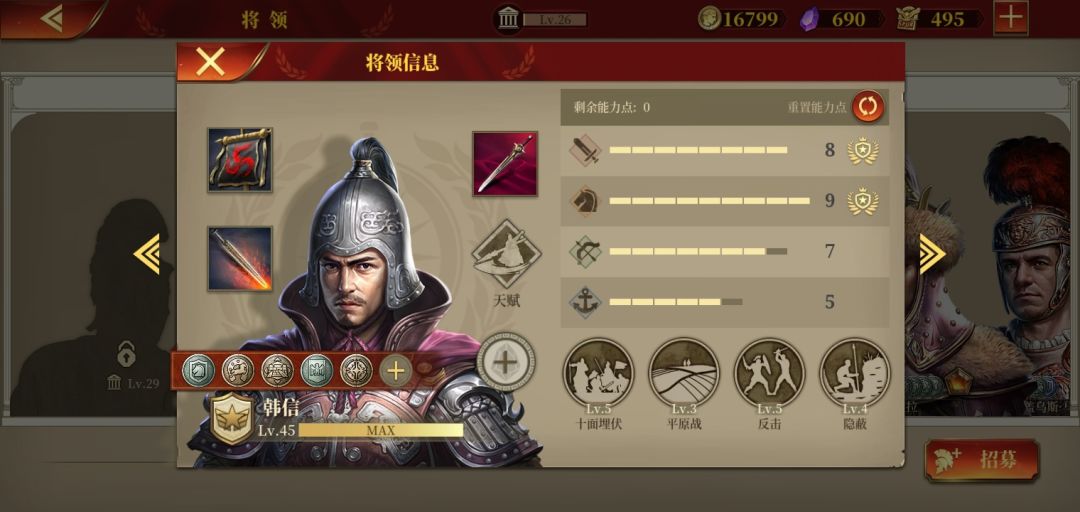Go to the next general with right chevron
The height and width of the screenshot is (512, 1080).
pyautogui.click(x=933, y=254)
